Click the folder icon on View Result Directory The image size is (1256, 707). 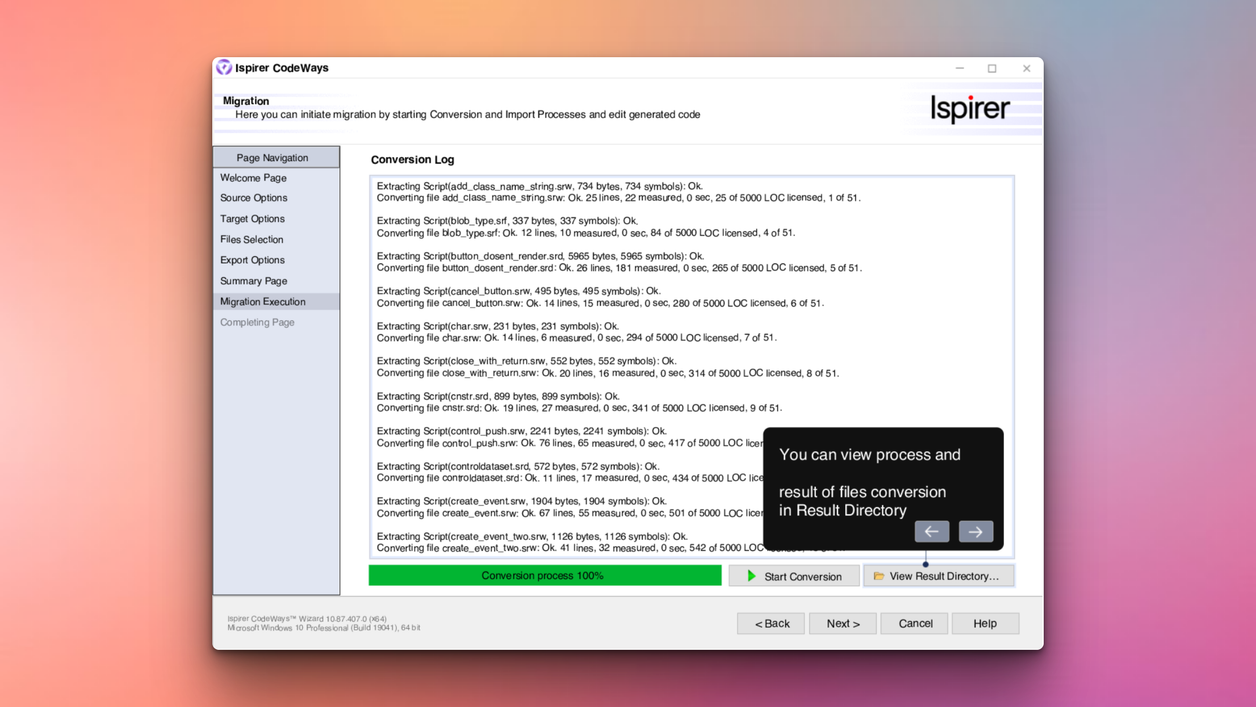[x=881, y=575]
